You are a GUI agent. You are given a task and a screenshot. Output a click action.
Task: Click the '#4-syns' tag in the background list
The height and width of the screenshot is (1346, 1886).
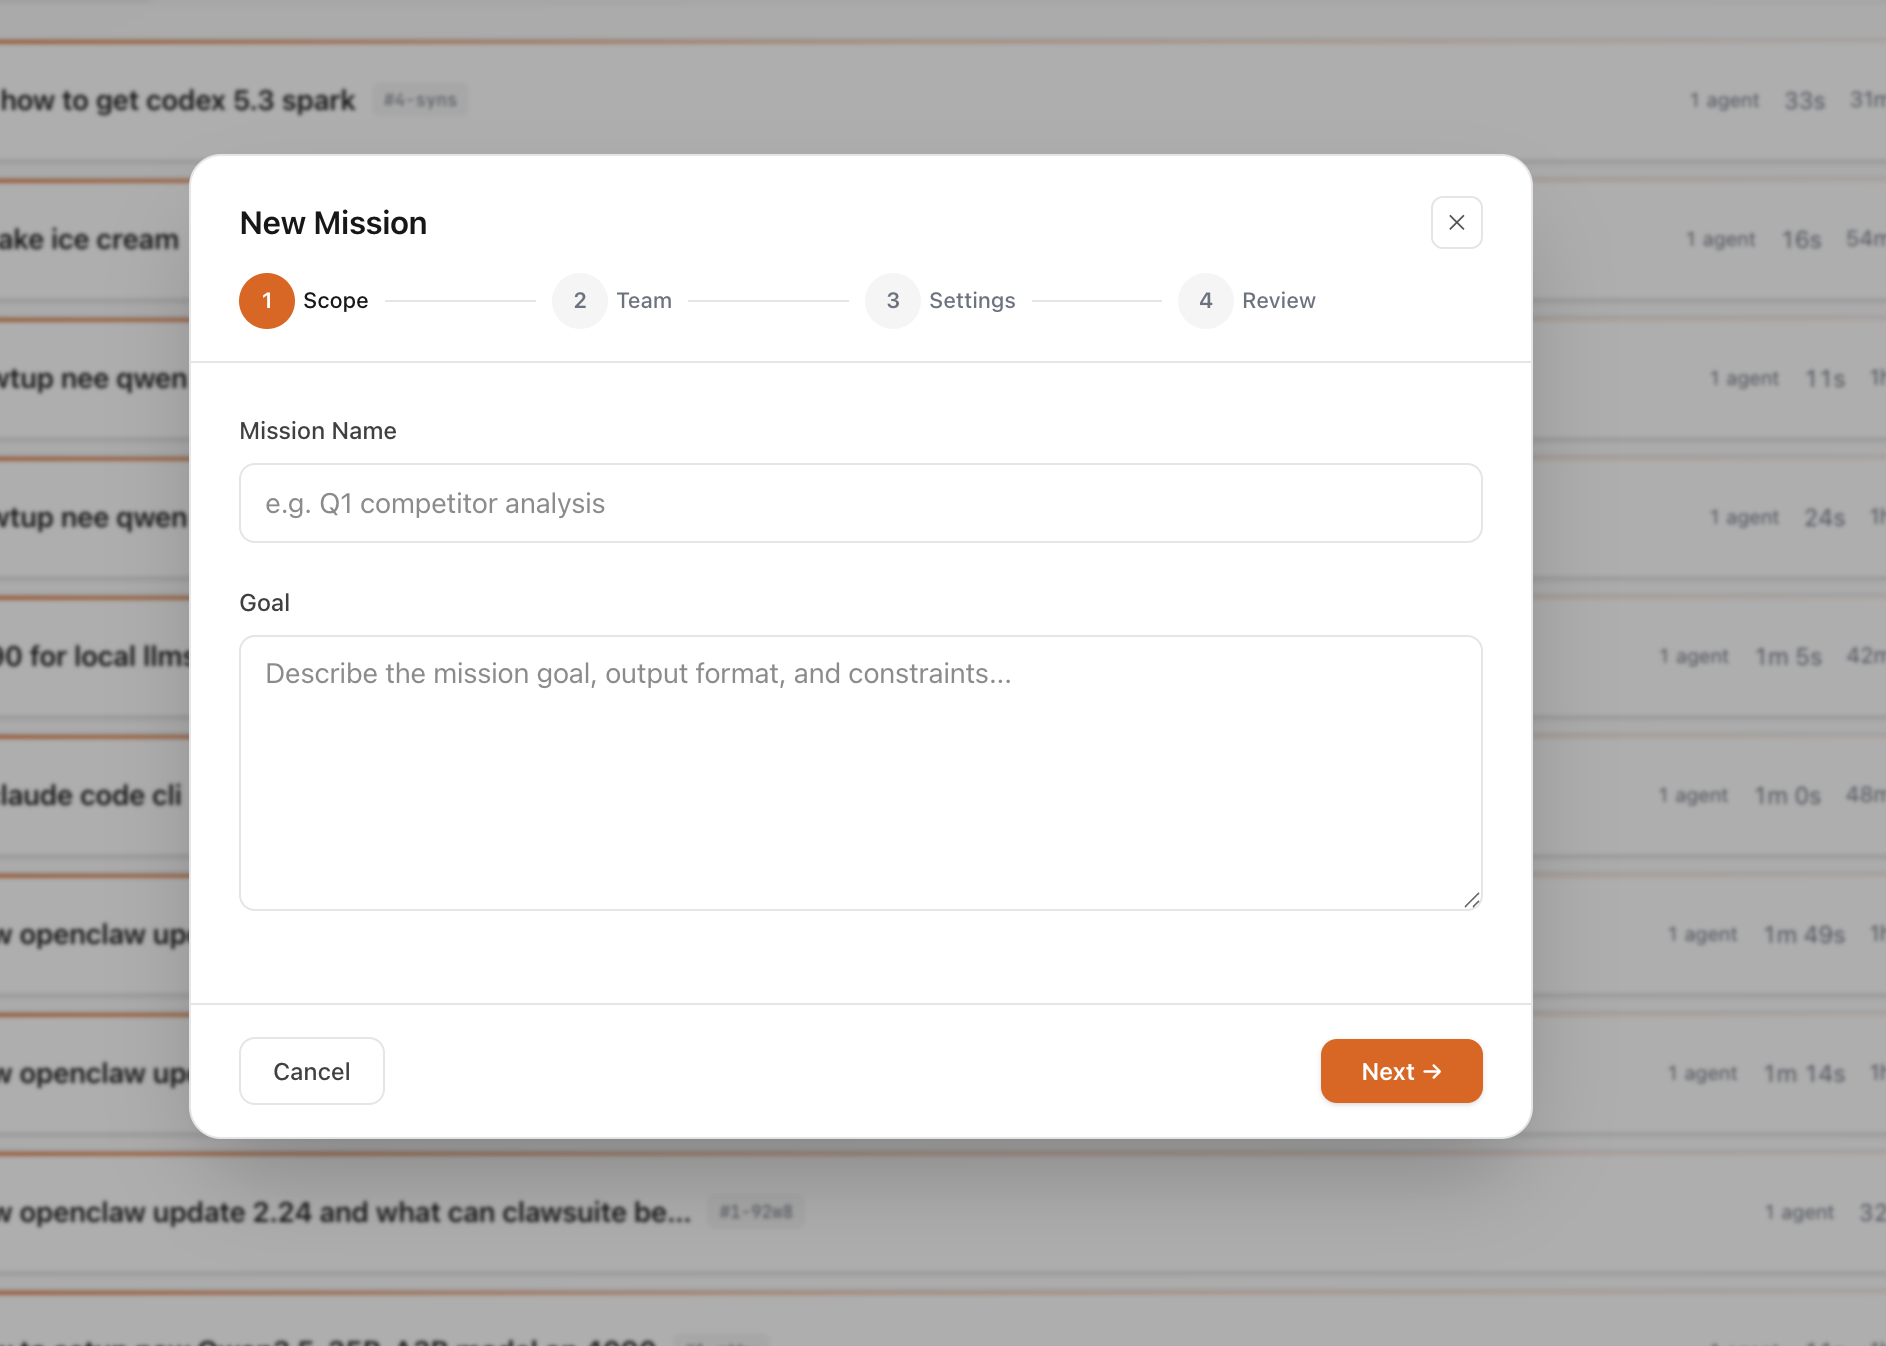click(x=420, y=100)
